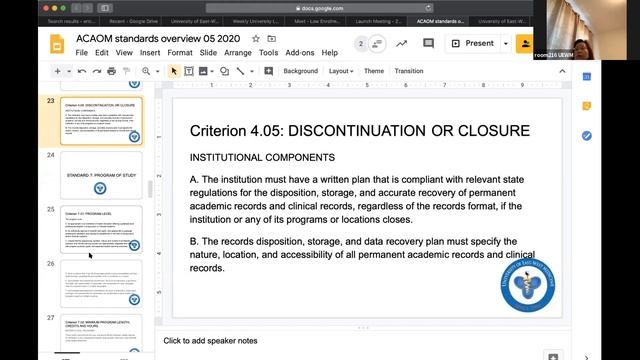This screenshot has height=360, width=640.
Task: Click the Google Slides home logo
Action: point(57,44)
